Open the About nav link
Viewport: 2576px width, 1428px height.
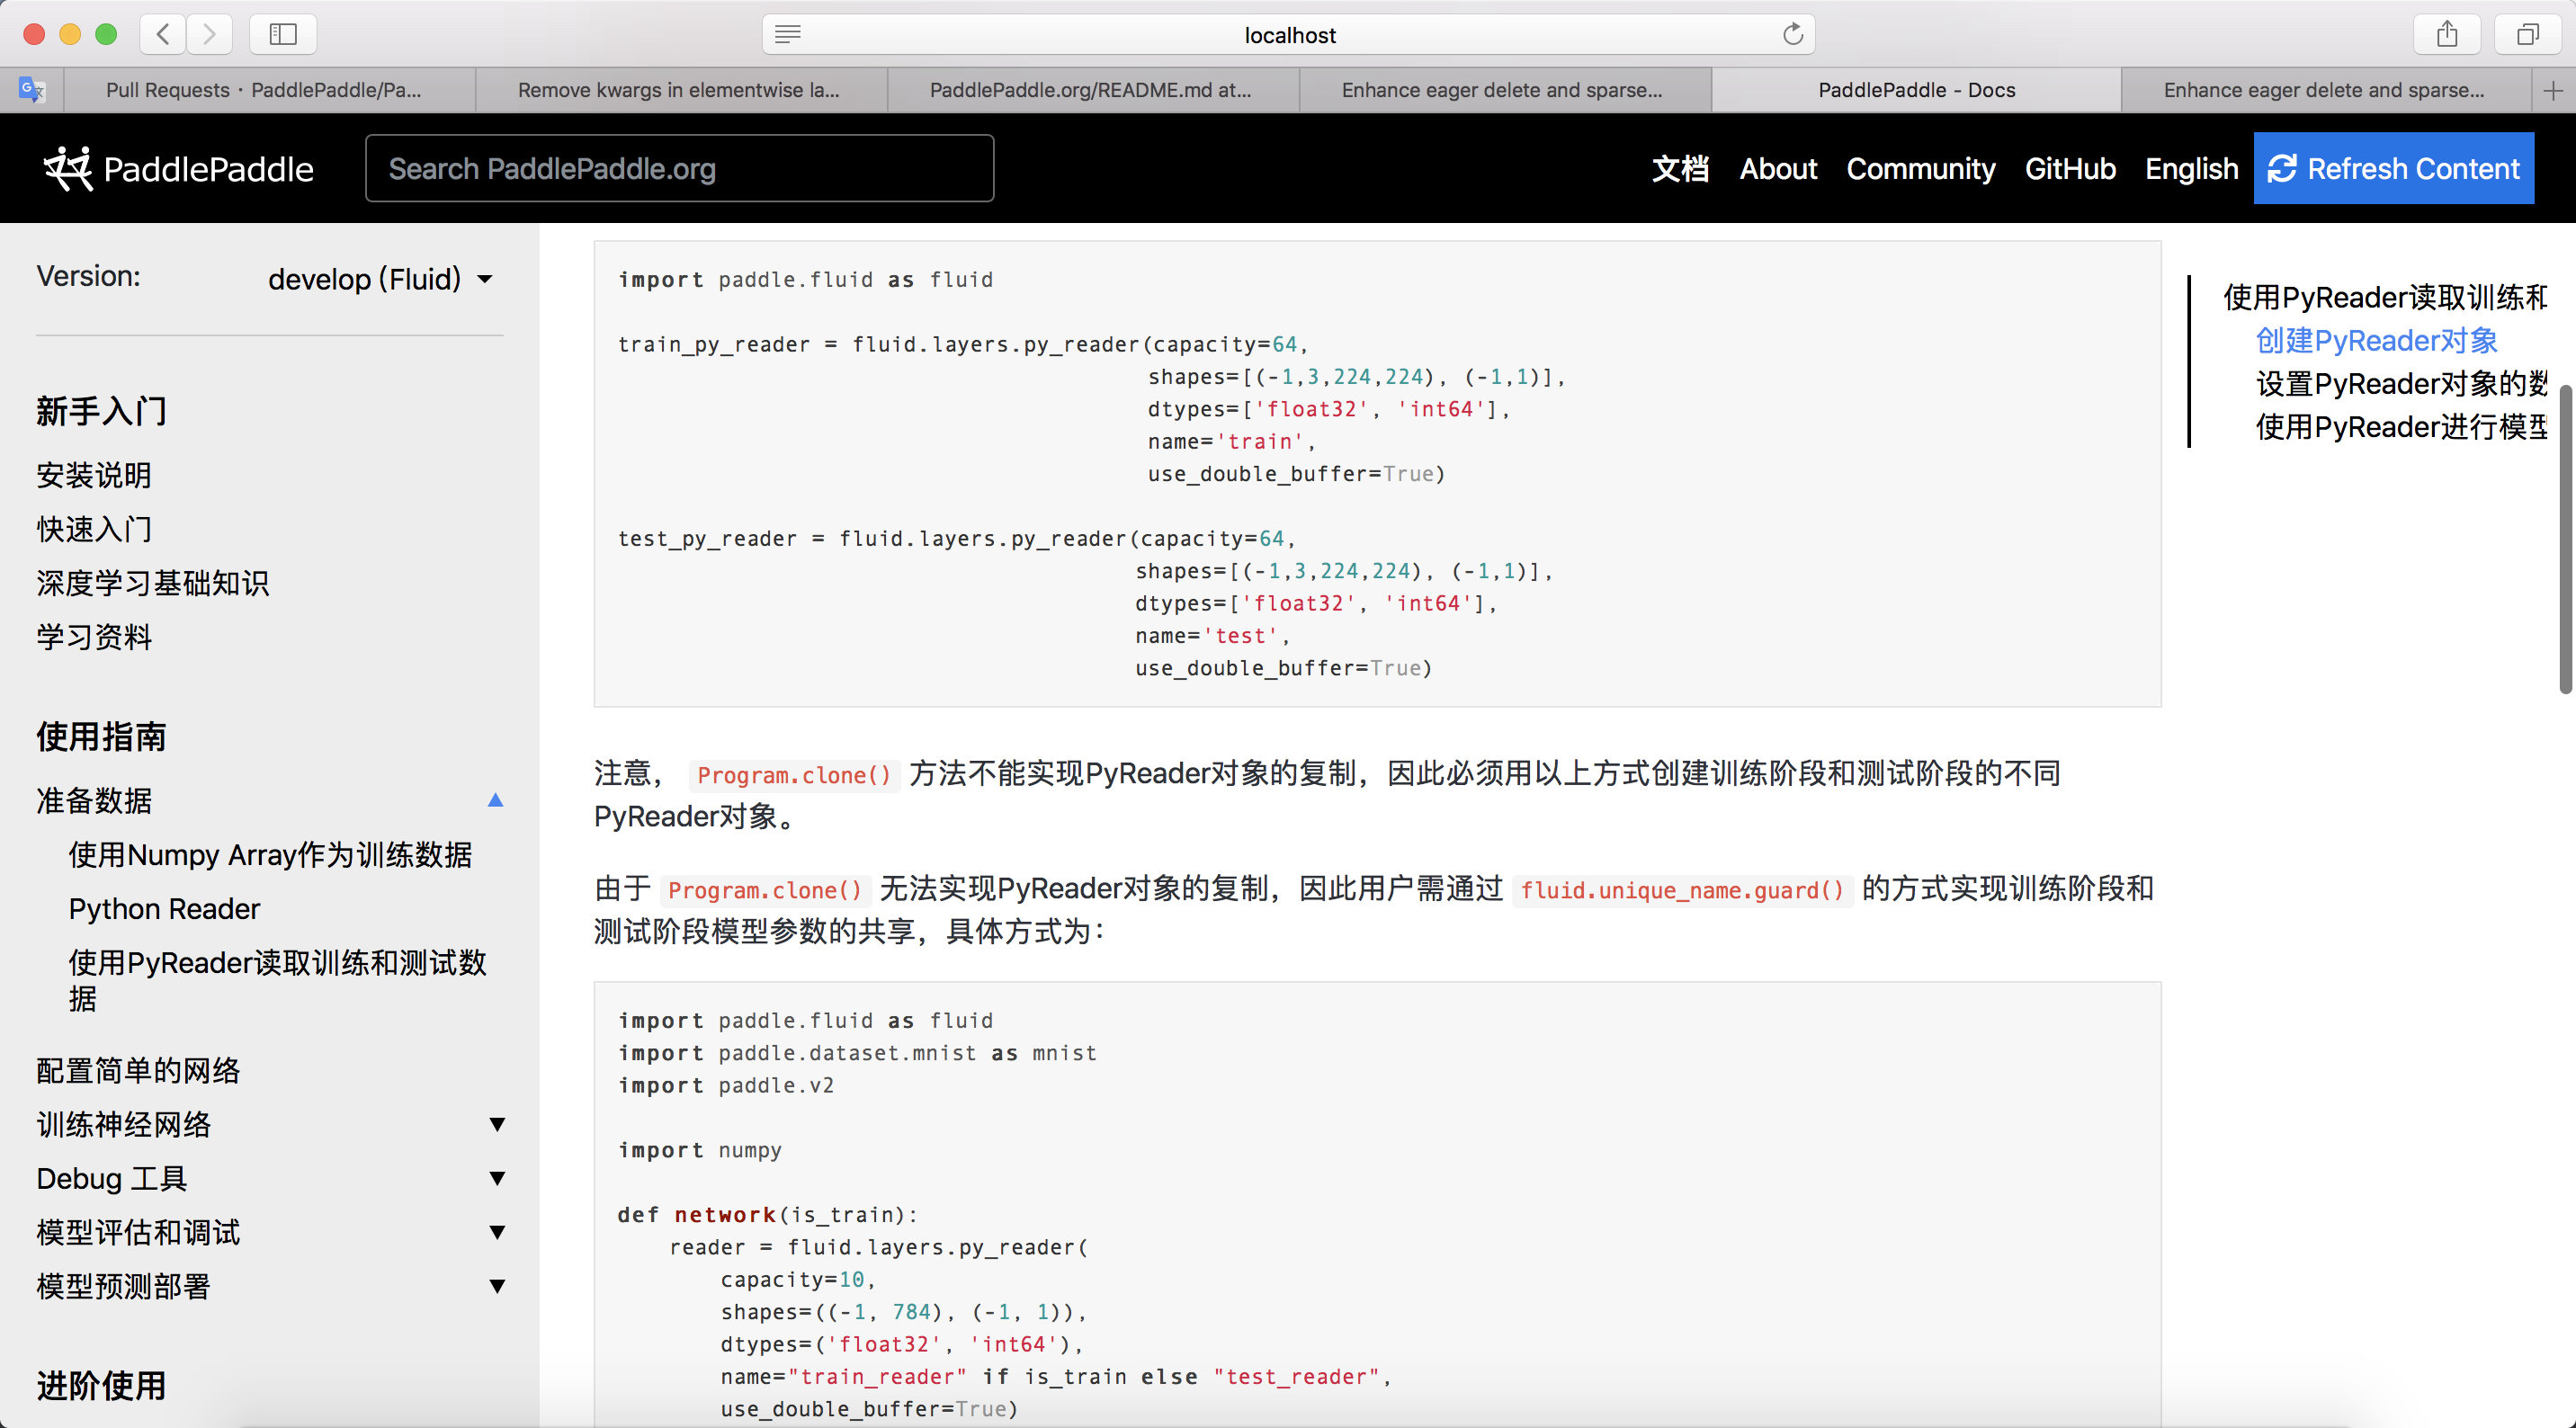(x=1778, y=168)
